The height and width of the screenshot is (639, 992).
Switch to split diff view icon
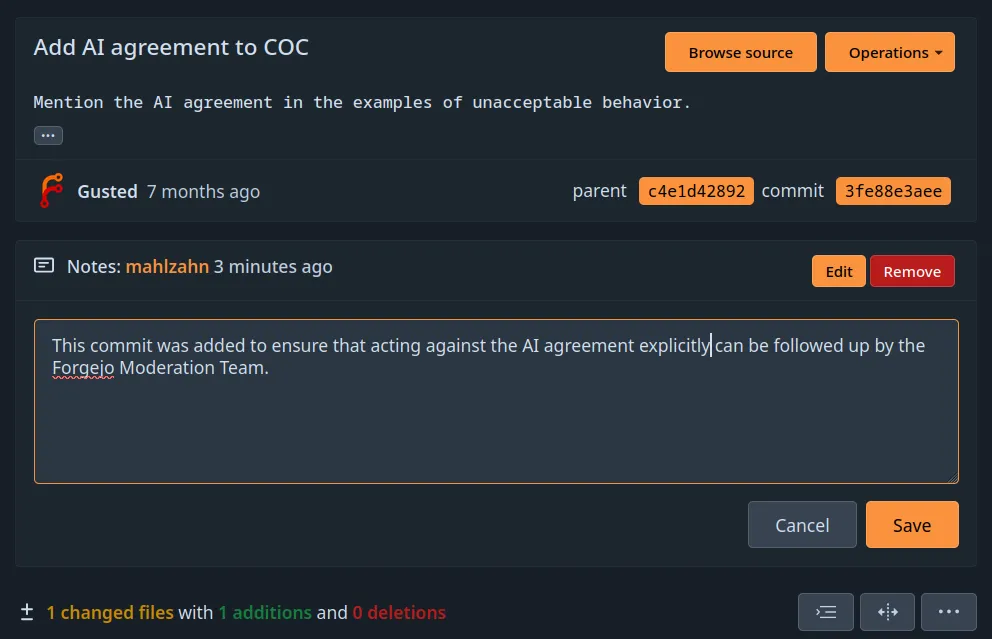[x=886, y=611]
